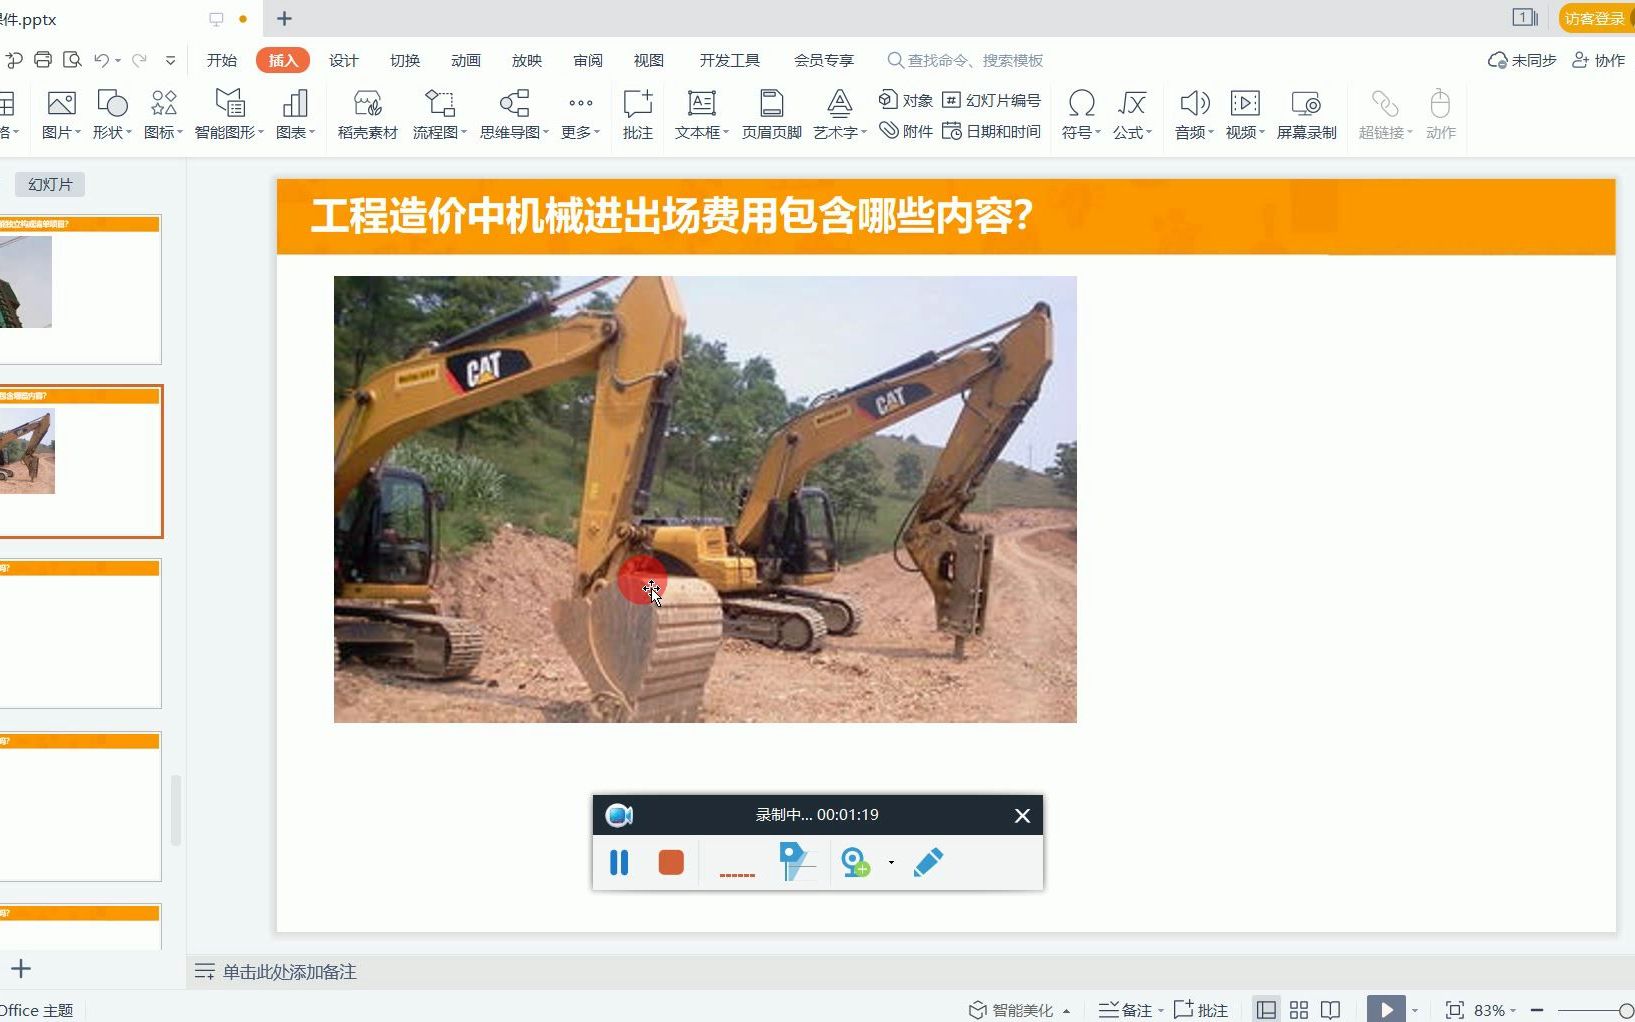Click the webcam icon in recorder
Image resolution: width=1635 pixels, height=1022 pixels.
856,862
